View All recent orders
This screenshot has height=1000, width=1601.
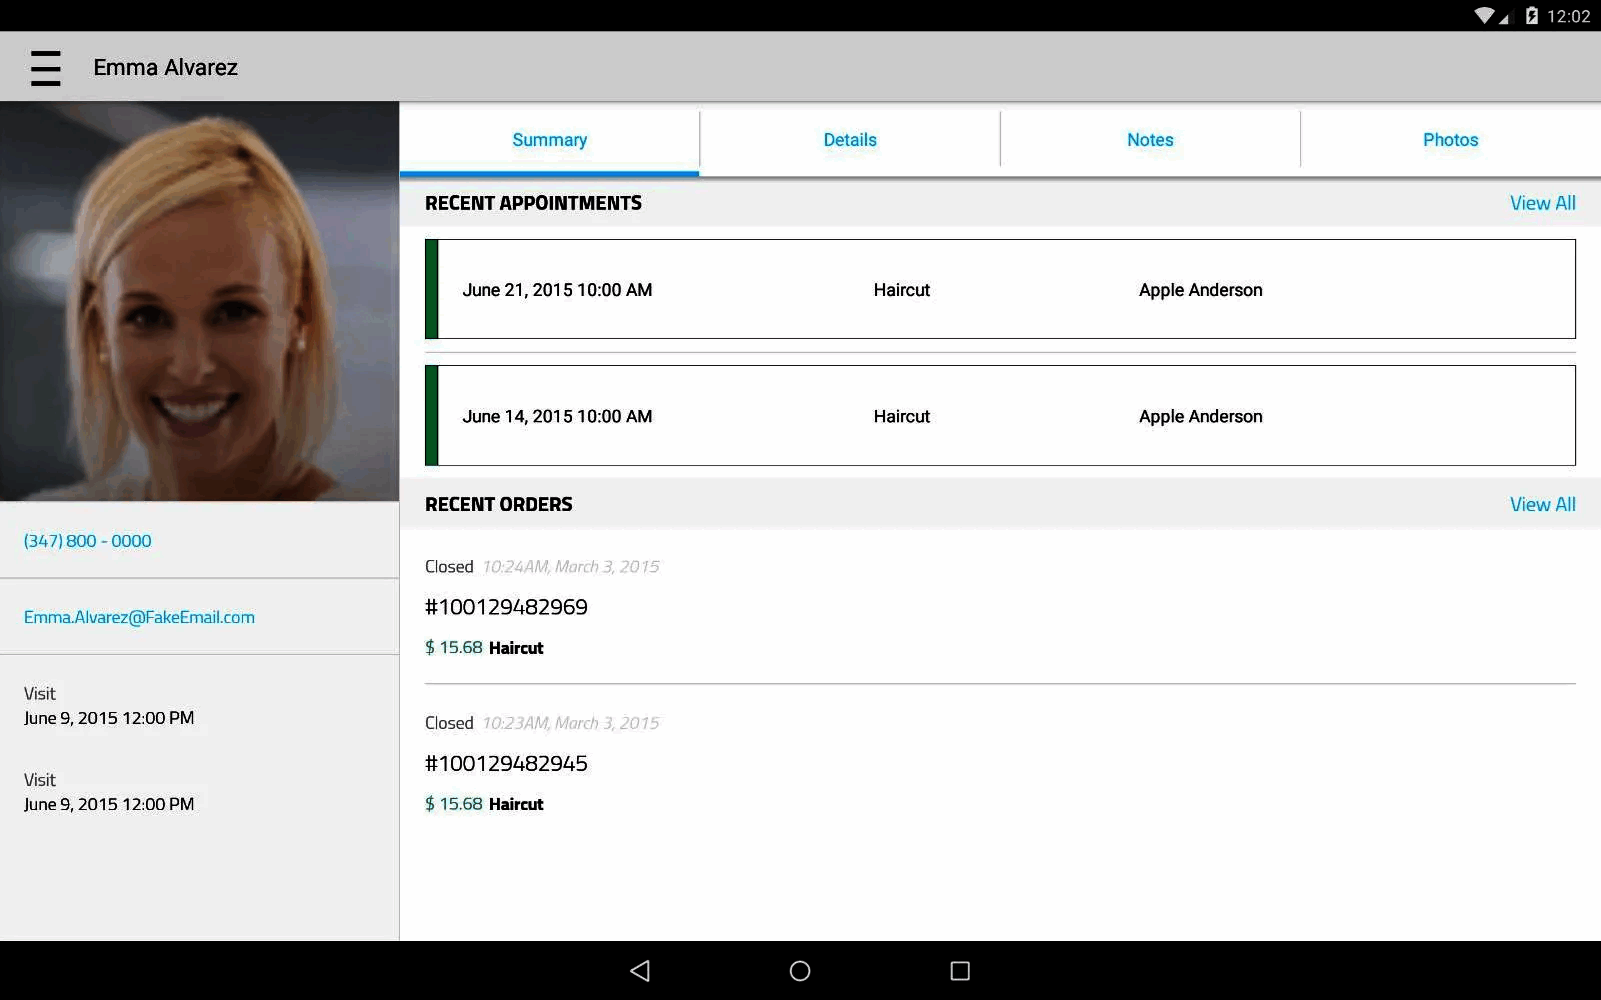click(1541, 504)
